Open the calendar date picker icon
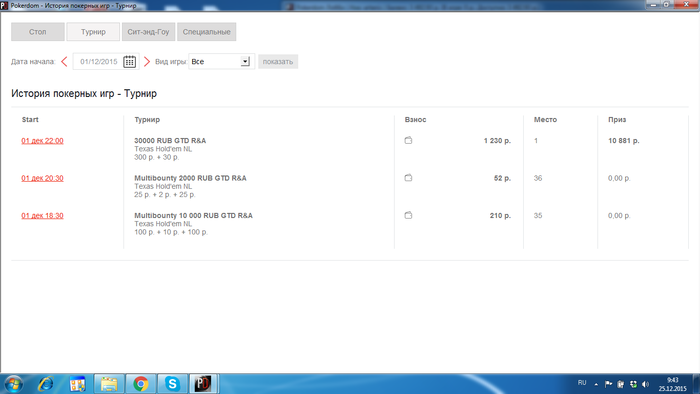The image size is (700, 394). [129, 62]
